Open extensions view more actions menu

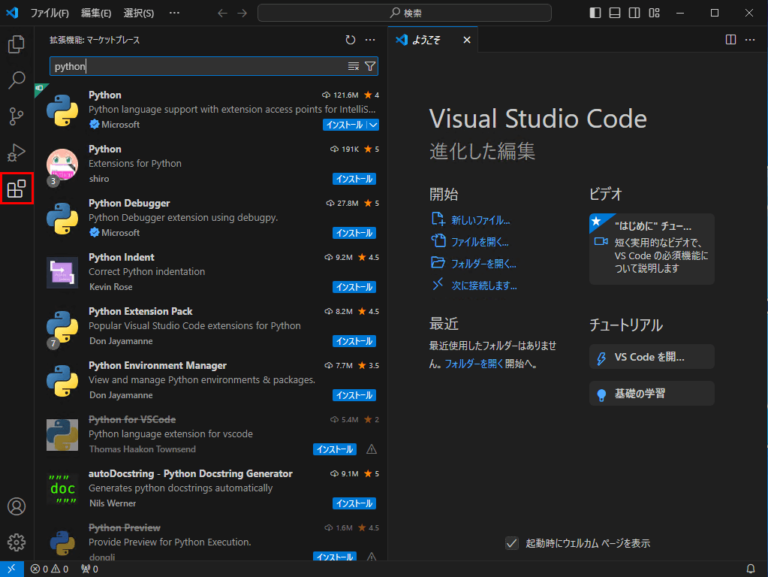(x=370, y=40)
